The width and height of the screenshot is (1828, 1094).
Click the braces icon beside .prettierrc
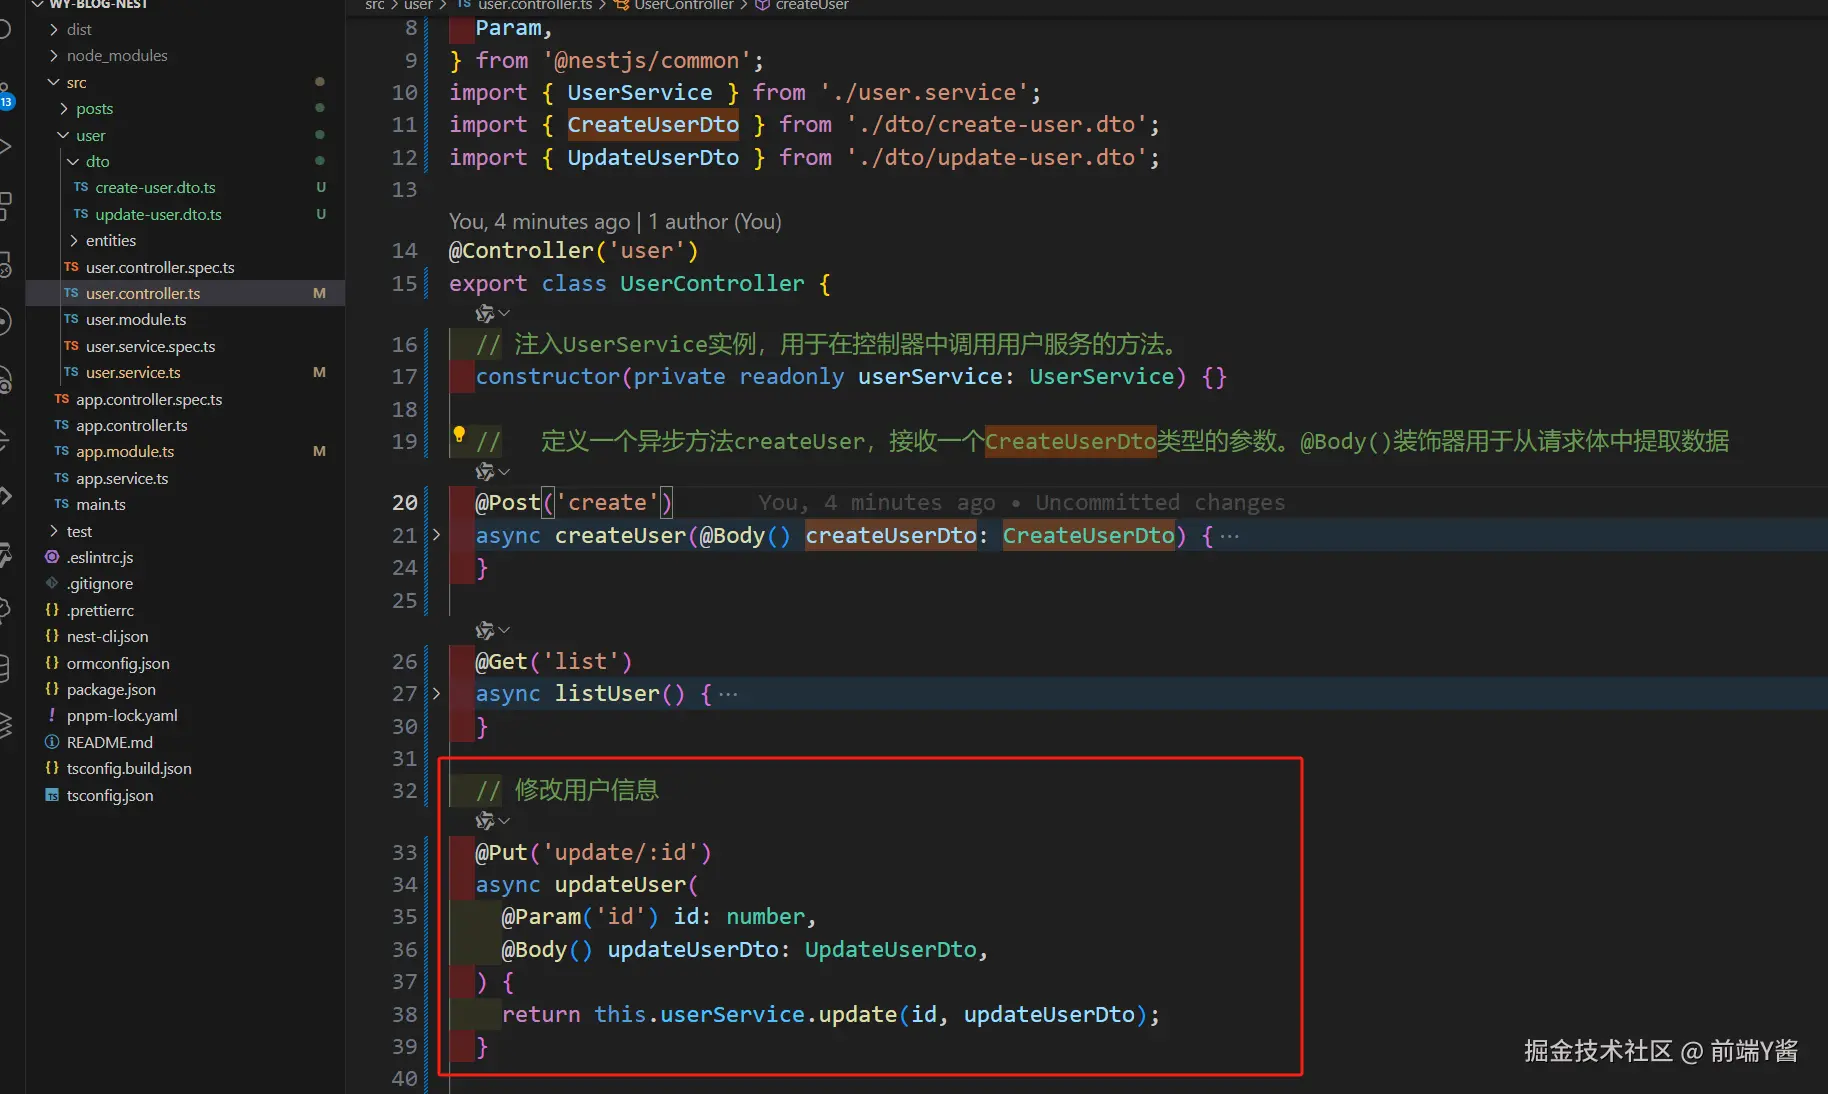(x=52, y=610)
